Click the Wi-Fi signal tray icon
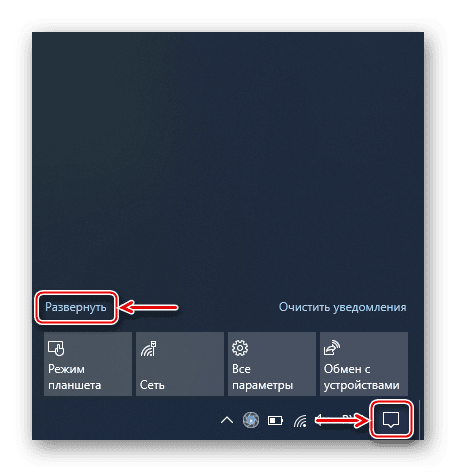This screenshot has height=472, width=456. [x=300, y=420]
